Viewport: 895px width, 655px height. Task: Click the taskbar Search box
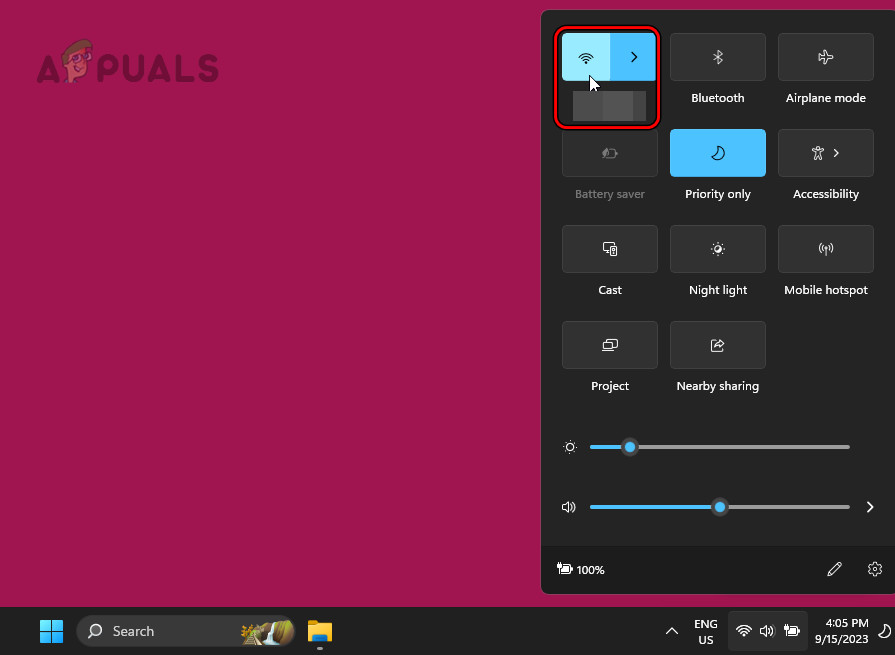click(186, 631)
